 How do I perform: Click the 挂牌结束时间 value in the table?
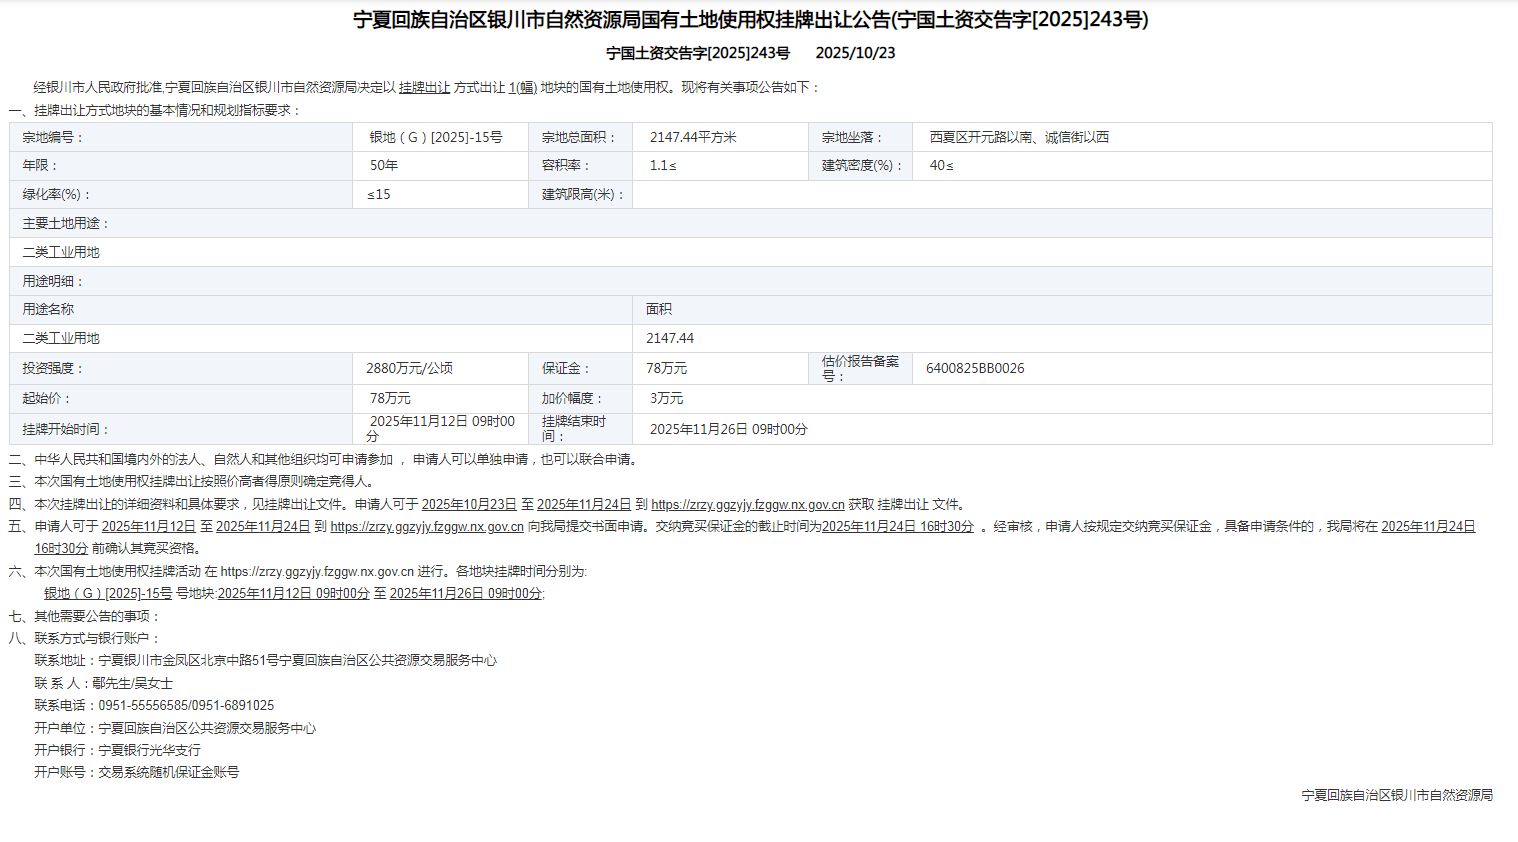[729, 430]
